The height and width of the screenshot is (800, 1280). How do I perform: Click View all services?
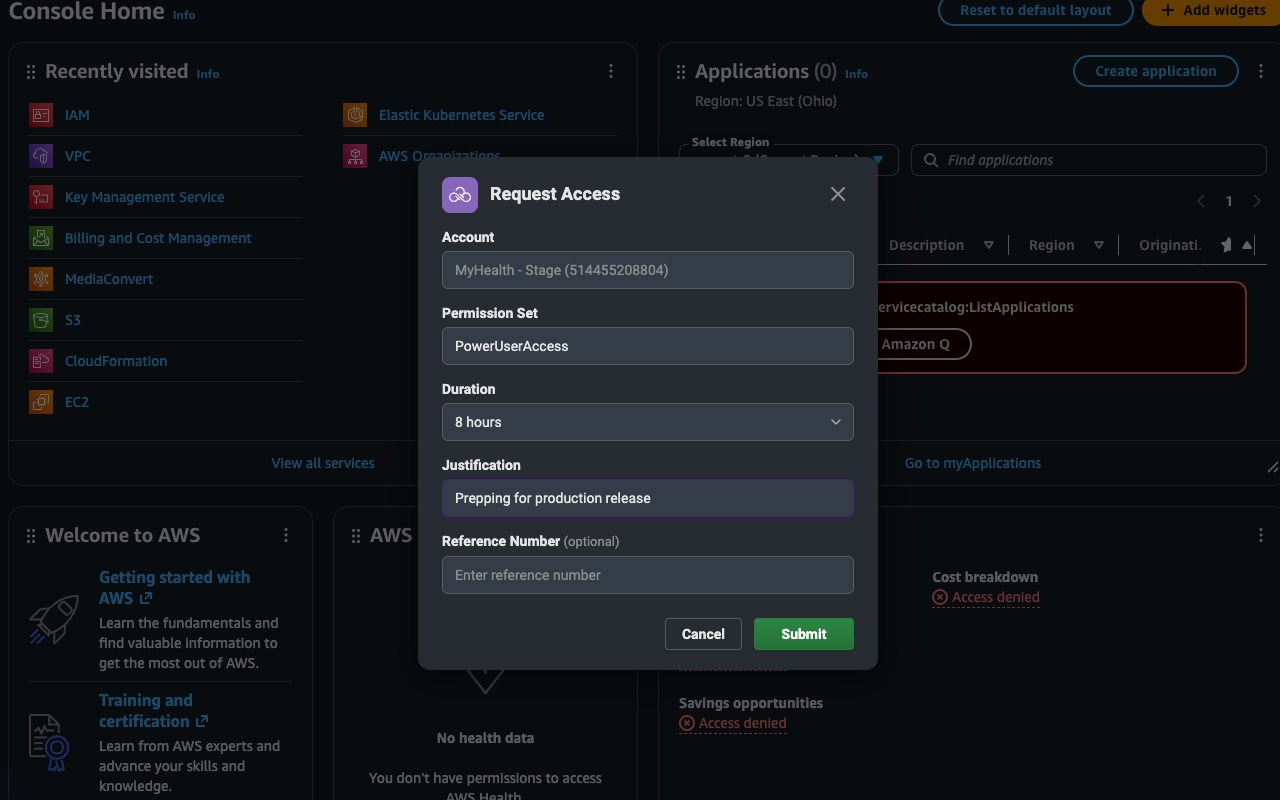click(x=323, y=463)
